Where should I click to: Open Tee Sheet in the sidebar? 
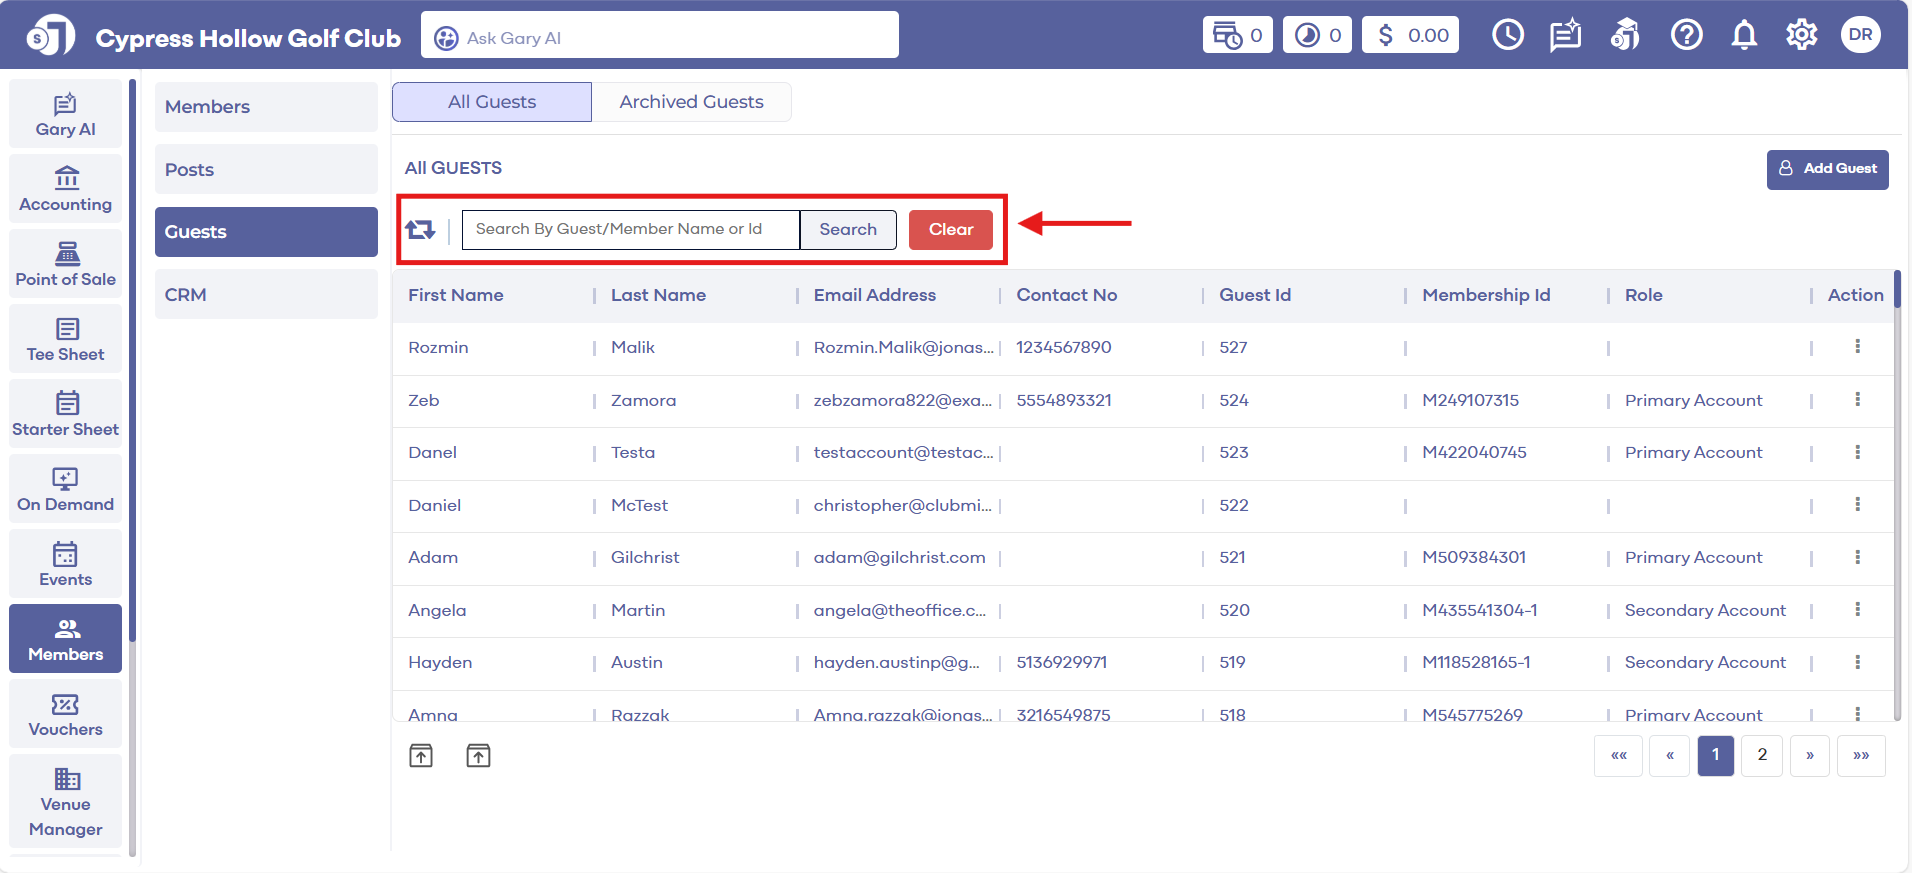66,339
